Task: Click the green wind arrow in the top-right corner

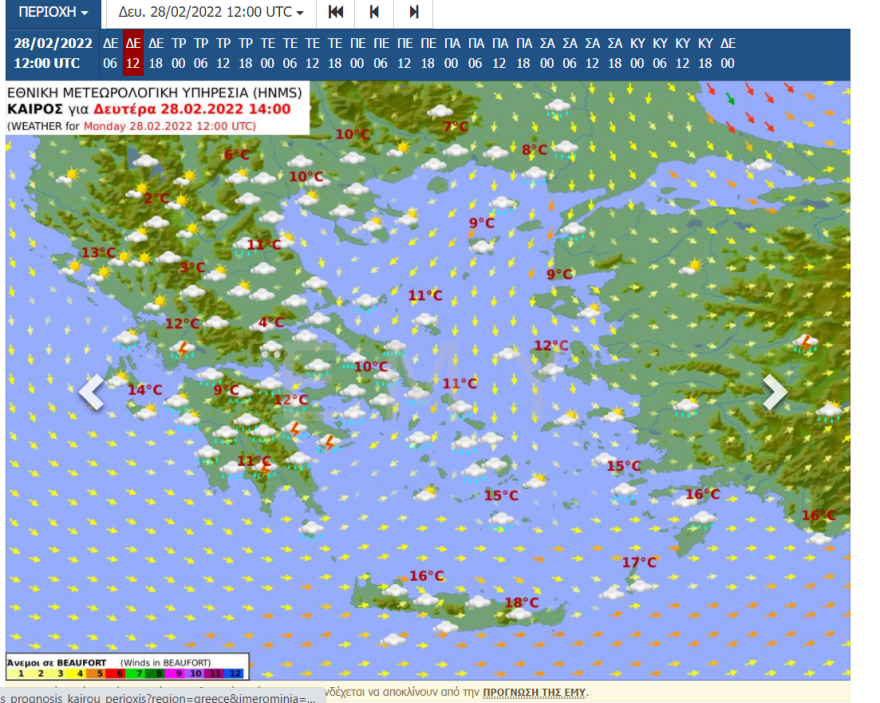Action: click(731, 99)
